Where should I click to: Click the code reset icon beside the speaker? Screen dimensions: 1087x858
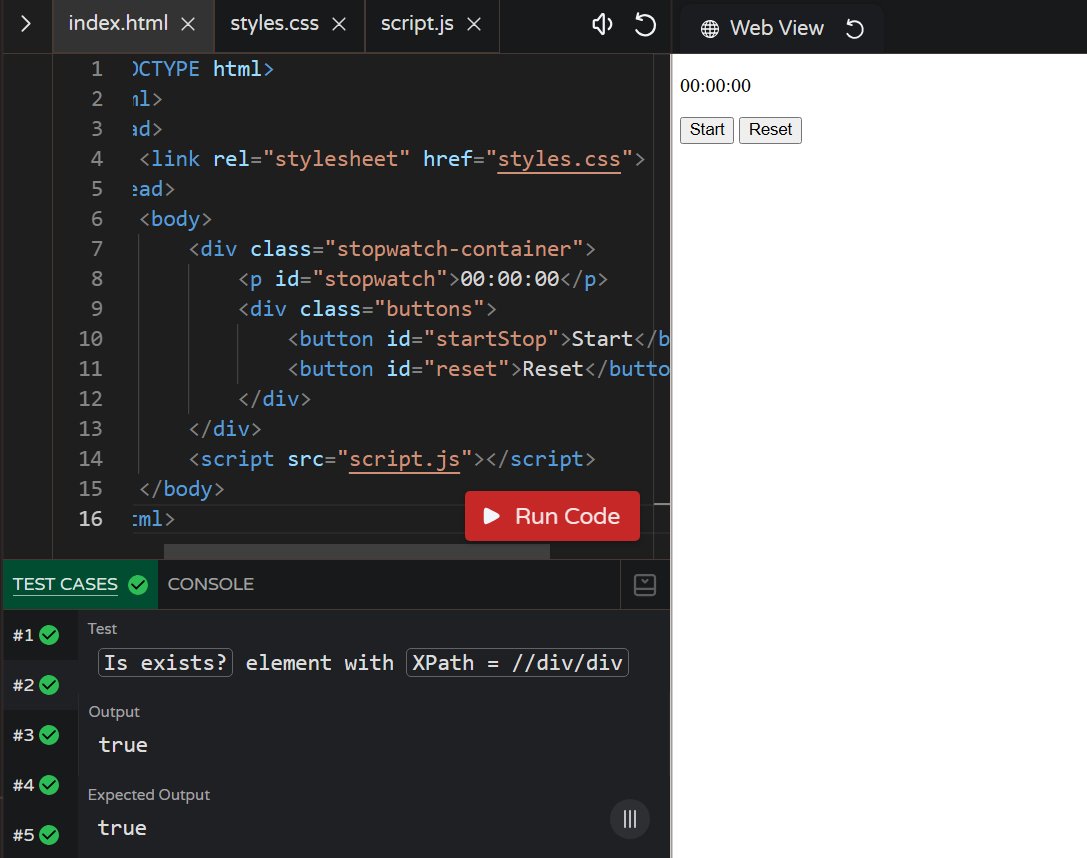[x=645, y=25]
